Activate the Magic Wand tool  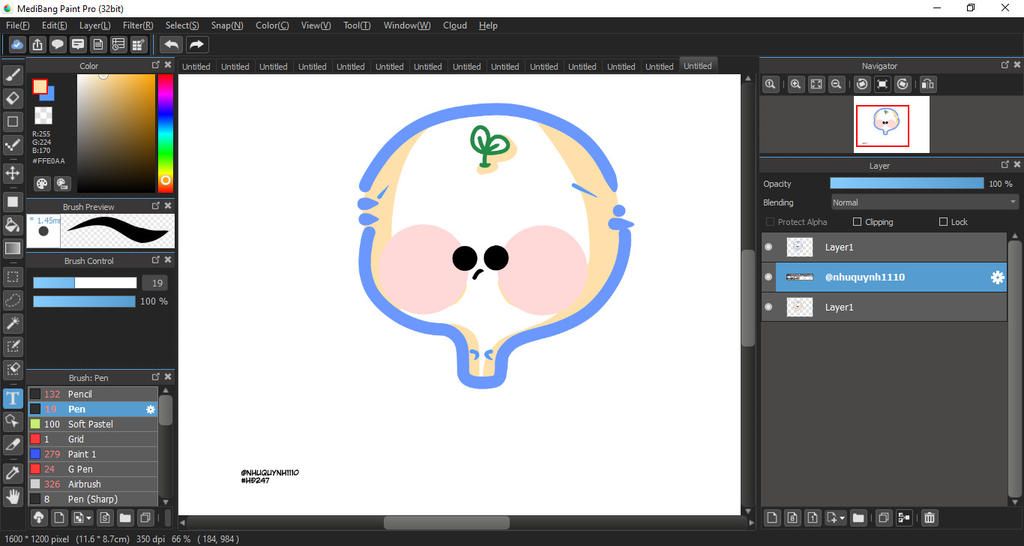tap(13, 323)
